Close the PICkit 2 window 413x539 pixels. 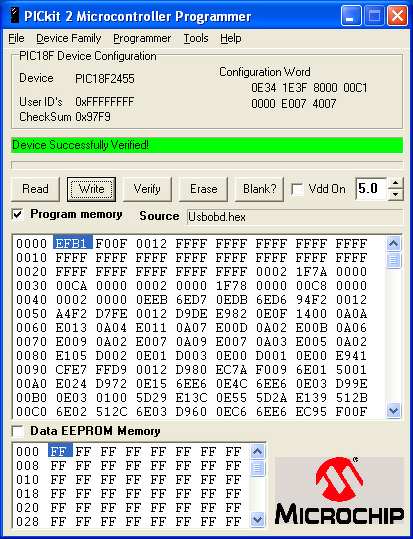(398, 16)
